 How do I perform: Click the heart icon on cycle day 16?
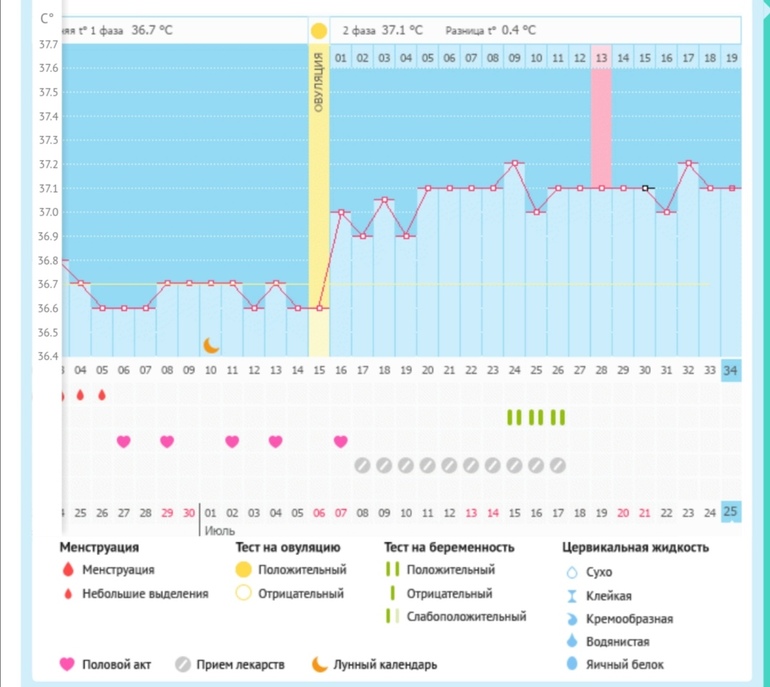(x=341, y=441)
